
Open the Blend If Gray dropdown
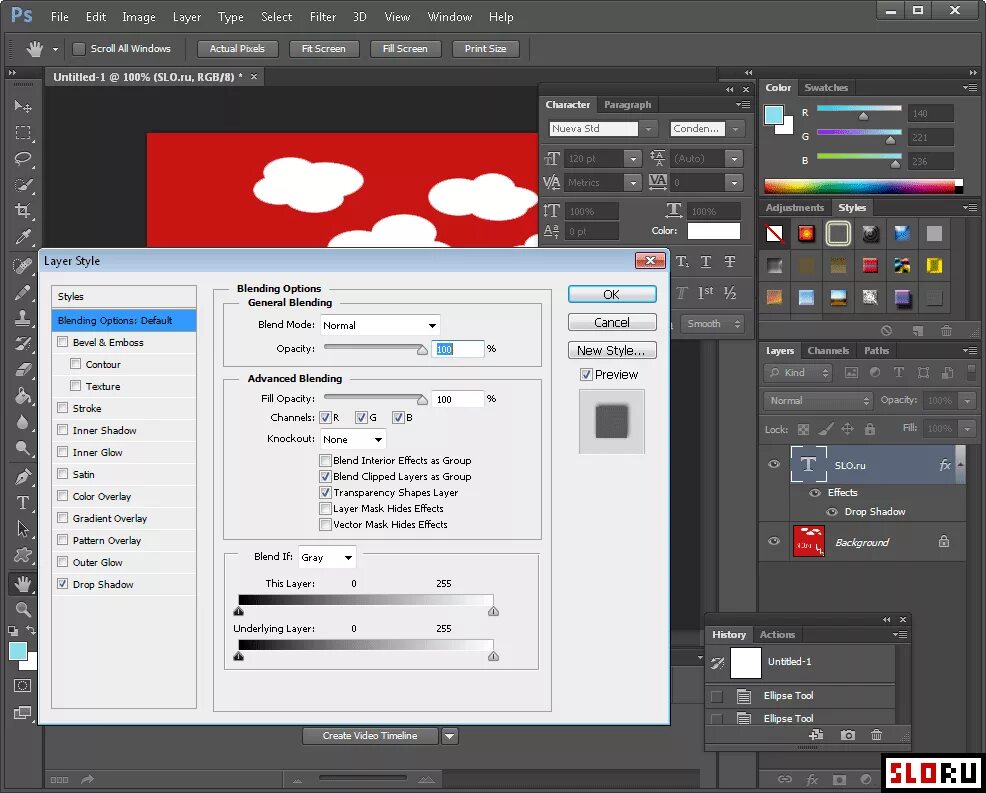coord(327,557)
